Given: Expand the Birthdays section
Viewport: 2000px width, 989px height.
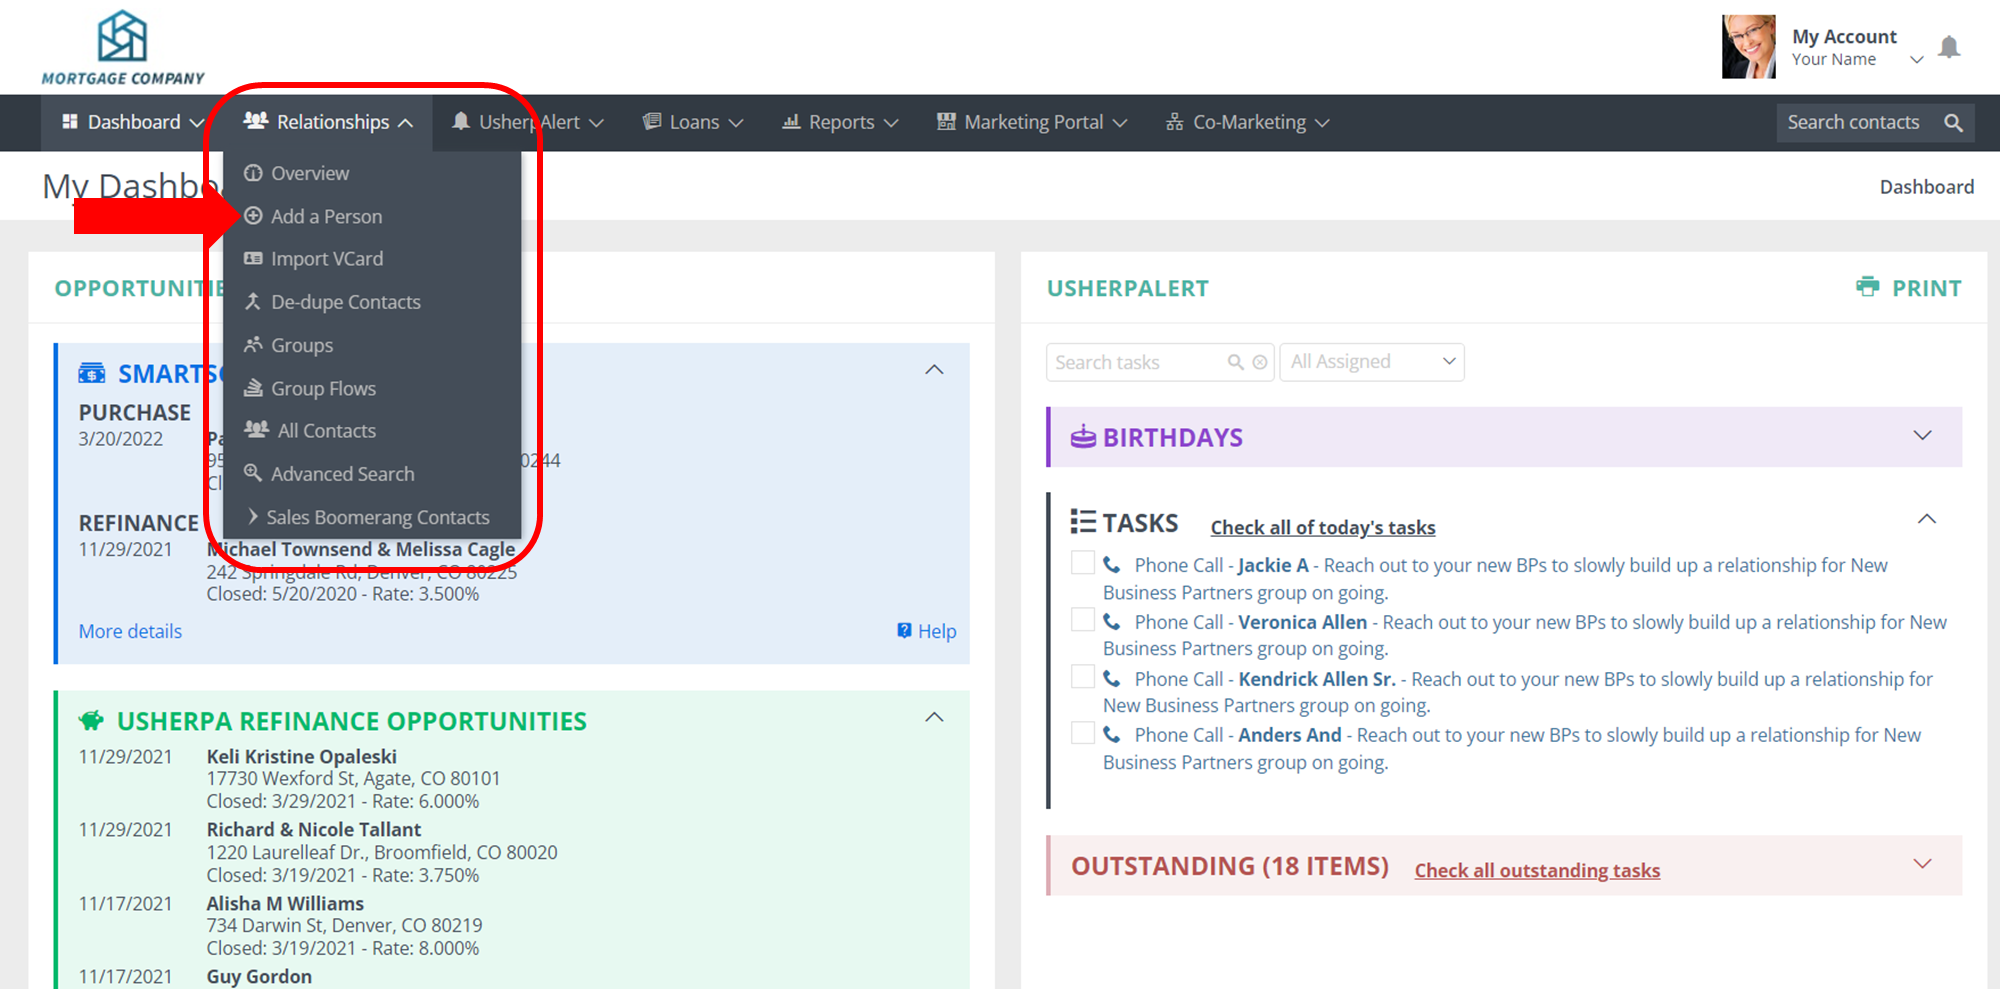Looking at the screenshot, I should (1922, 436).
